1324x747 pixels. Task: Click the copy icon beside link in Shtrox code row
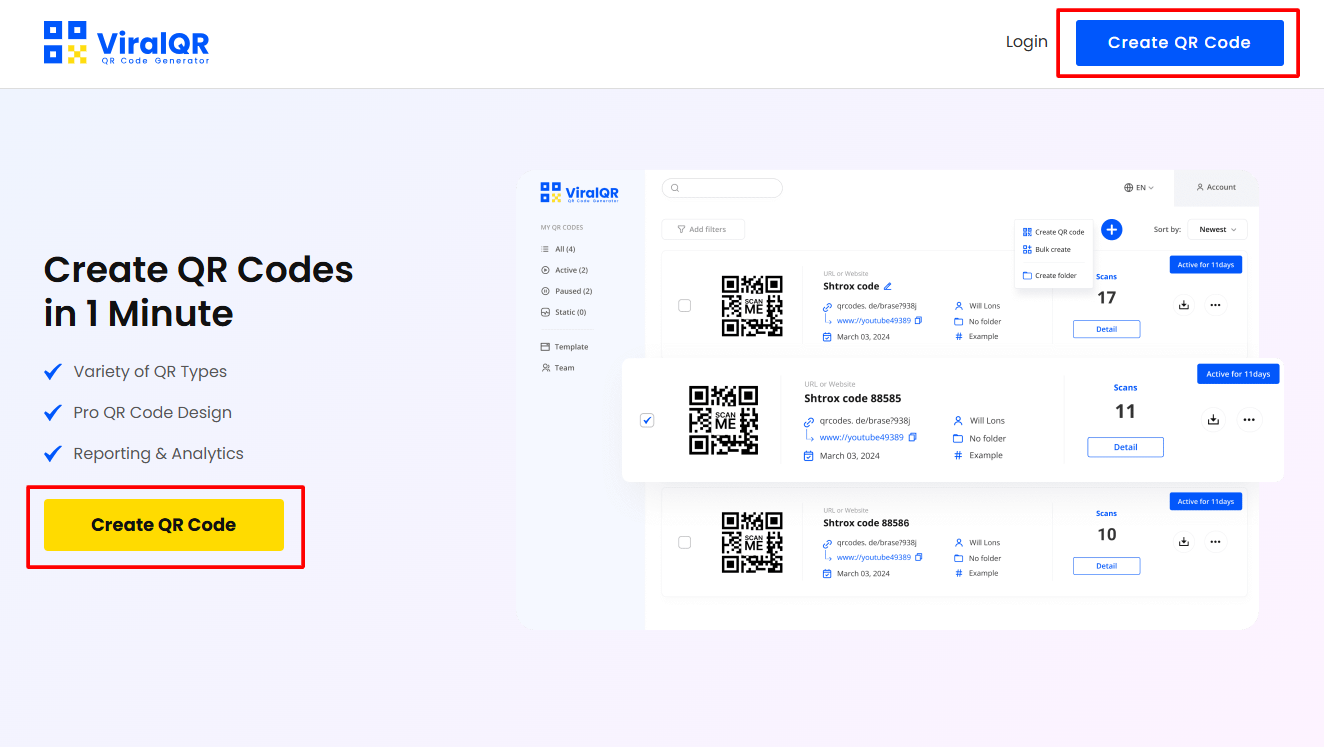(x=918, y=321)
